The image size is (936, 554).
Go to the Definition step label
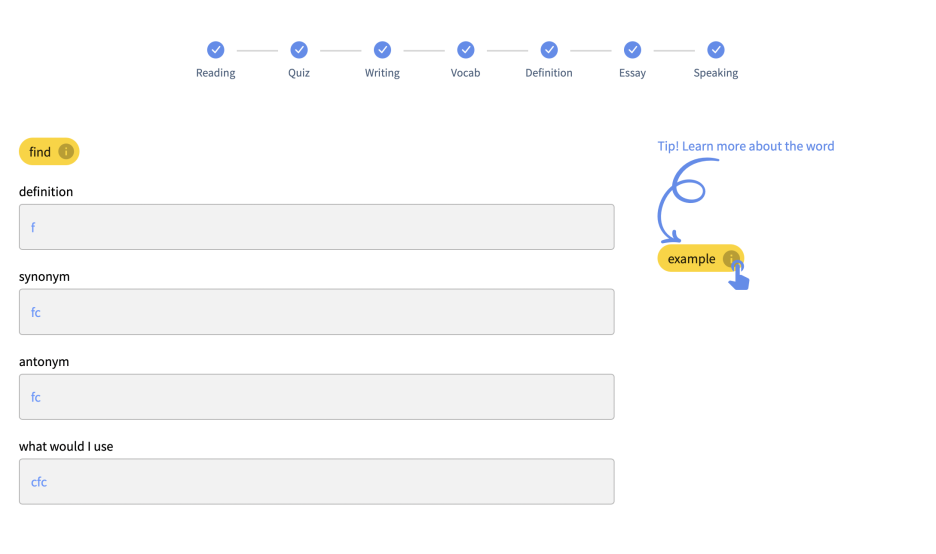pos(549,73)
